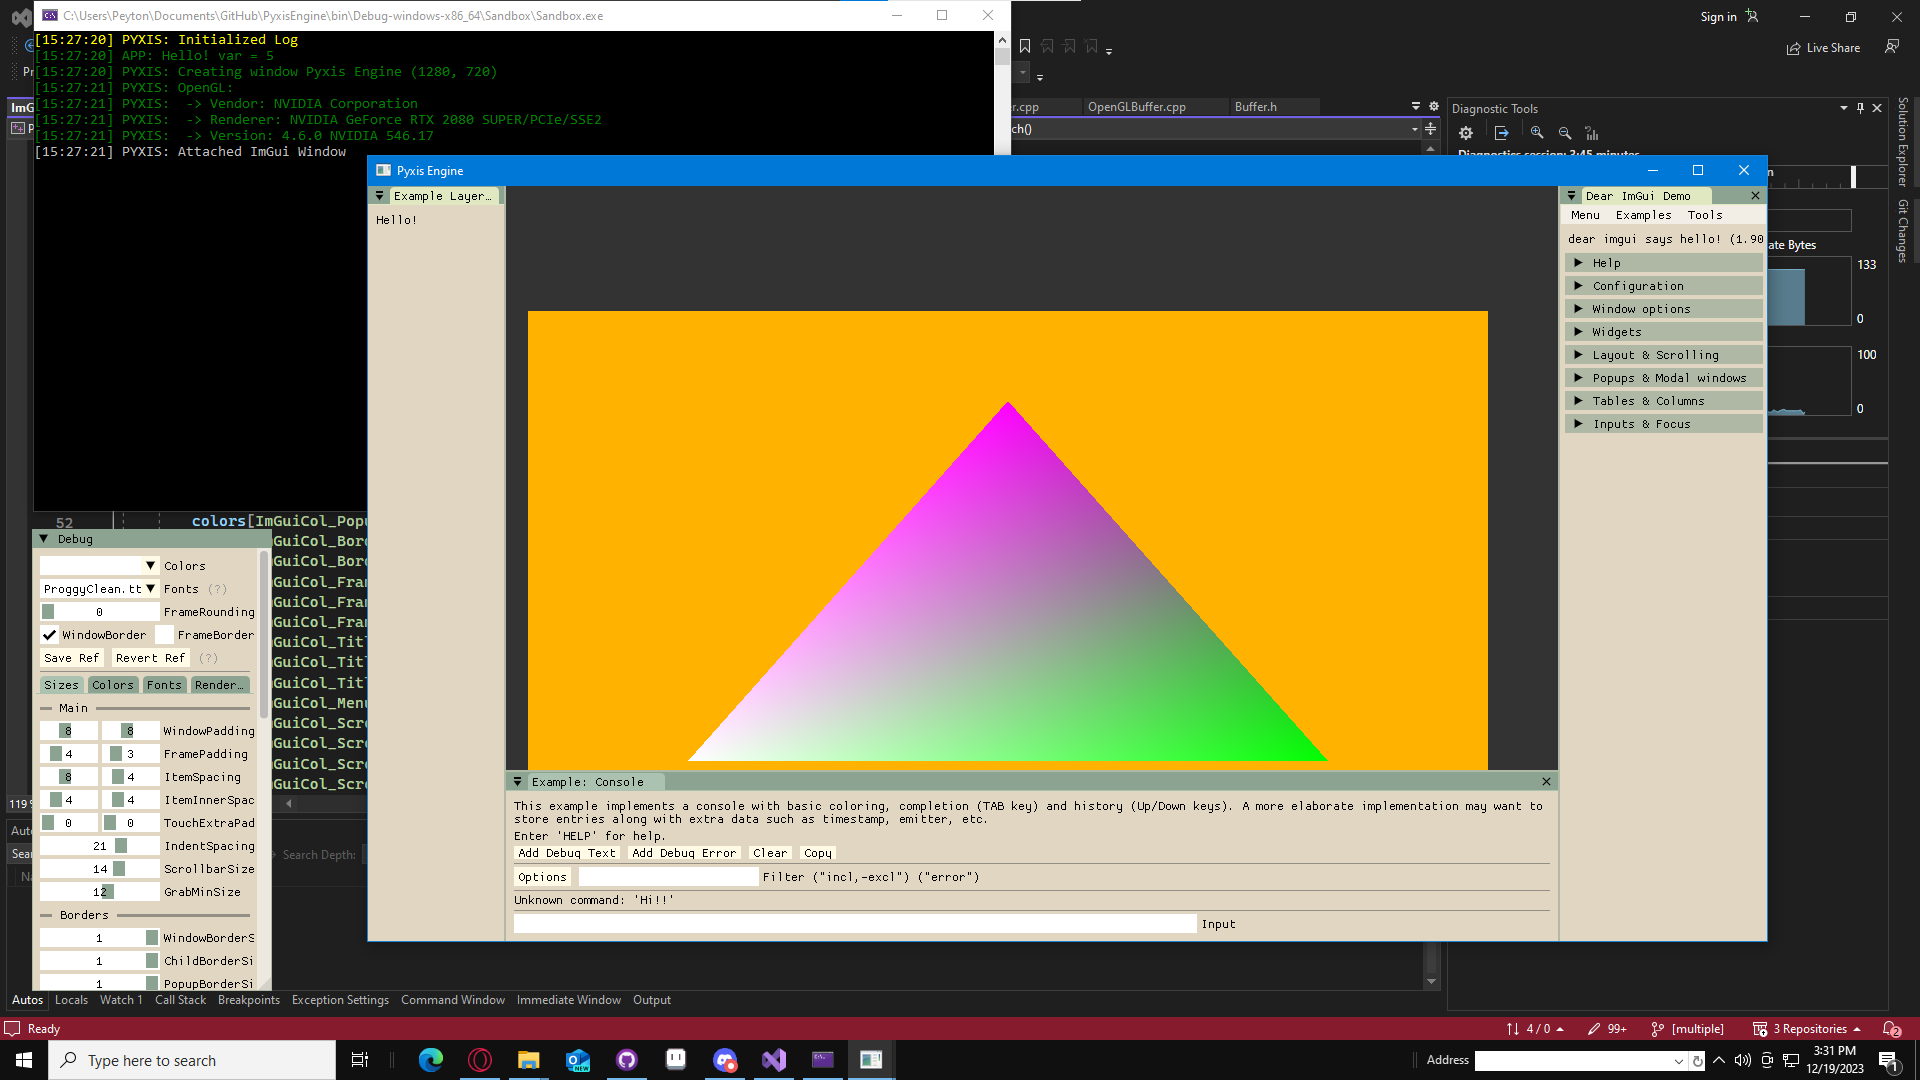Click the Clear button in console

[770, 853]
